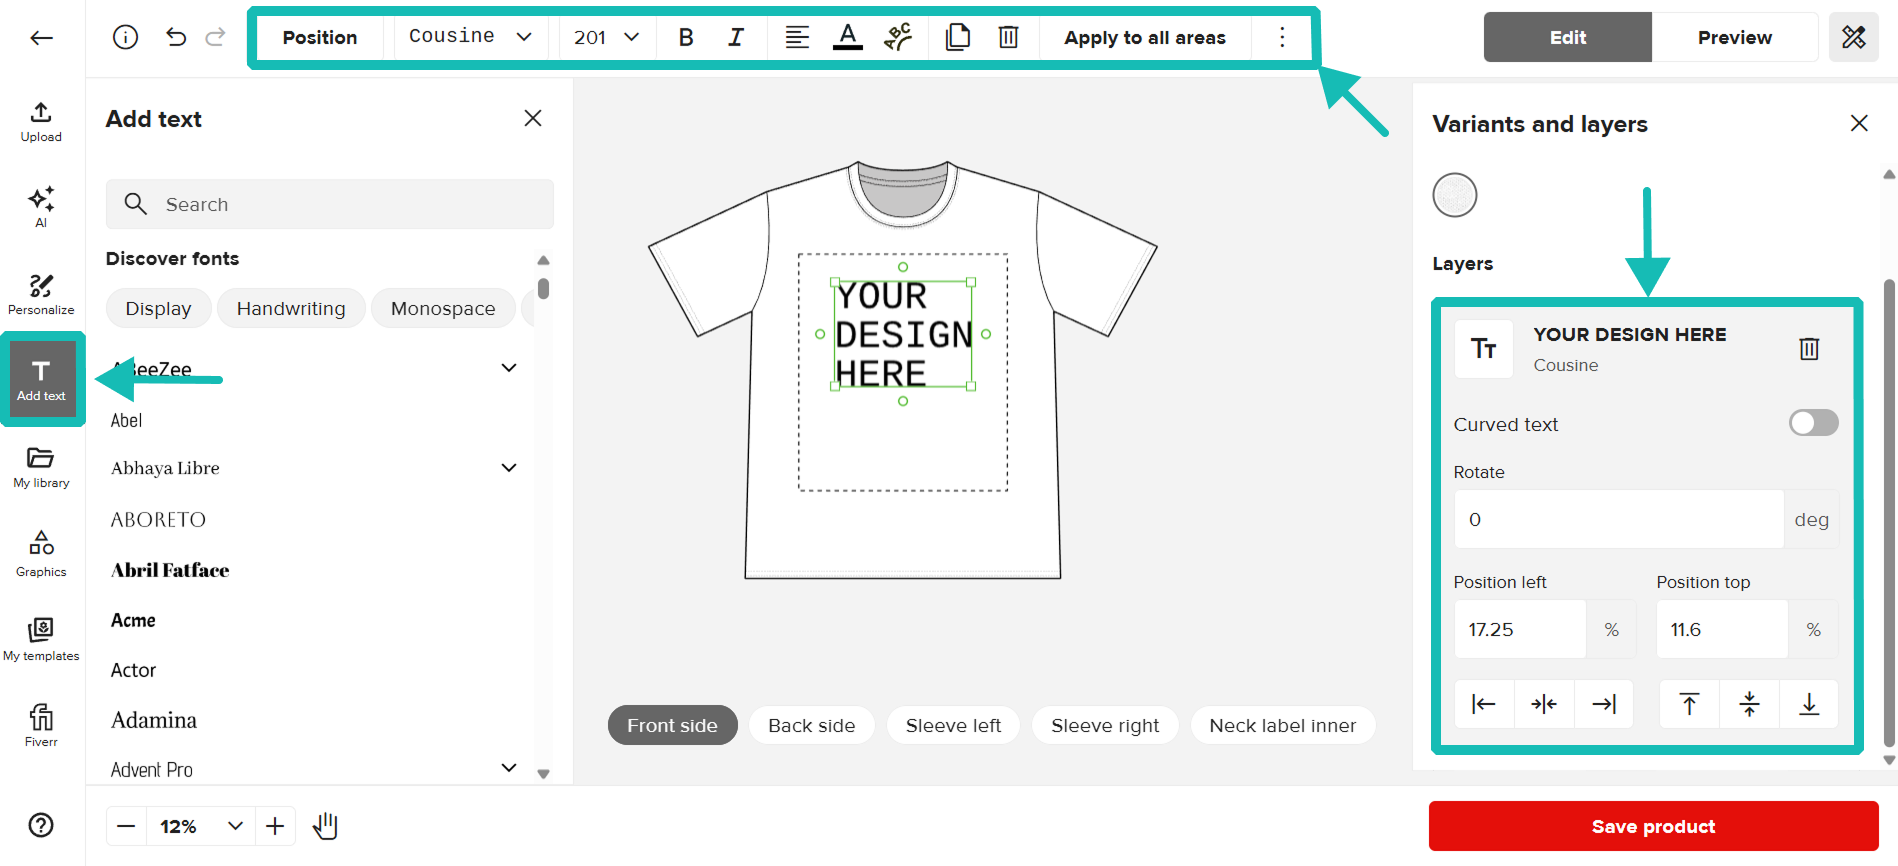This screenshot has width=1898, height=866.
Task: Go back with the left arrow icon
Action: pos(41,38)
